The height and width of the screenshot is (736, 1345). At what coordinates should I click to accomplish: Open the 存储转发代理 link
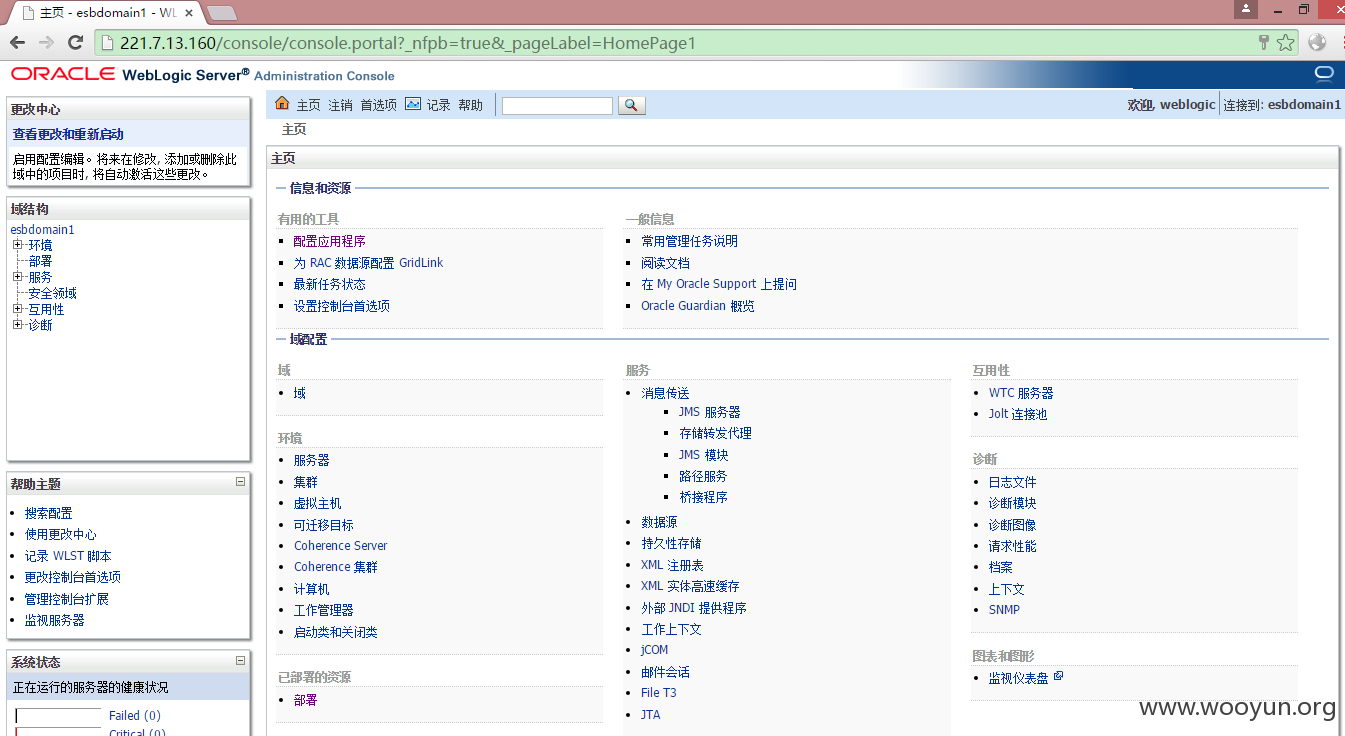coord(715,433)
